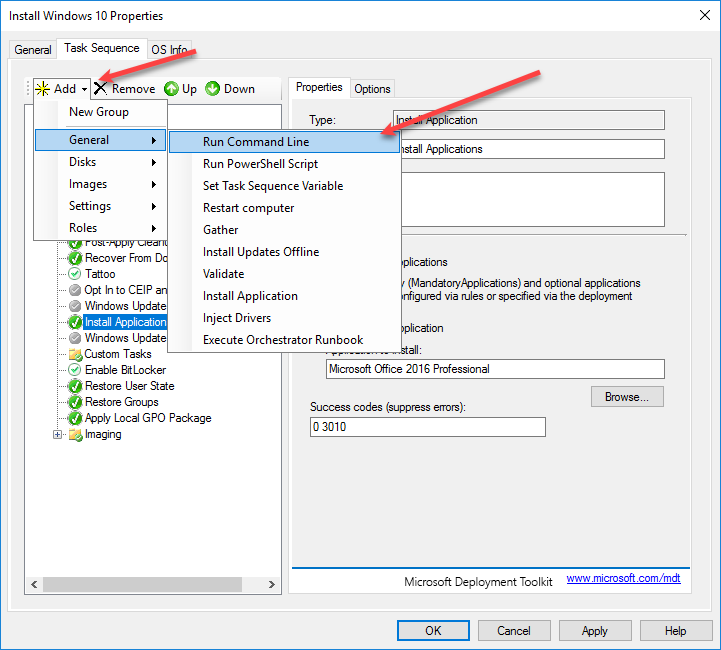Viewport: 721px width, 650px height.
Task: Open the Add dropdown arrow
Action: point(85,89)
